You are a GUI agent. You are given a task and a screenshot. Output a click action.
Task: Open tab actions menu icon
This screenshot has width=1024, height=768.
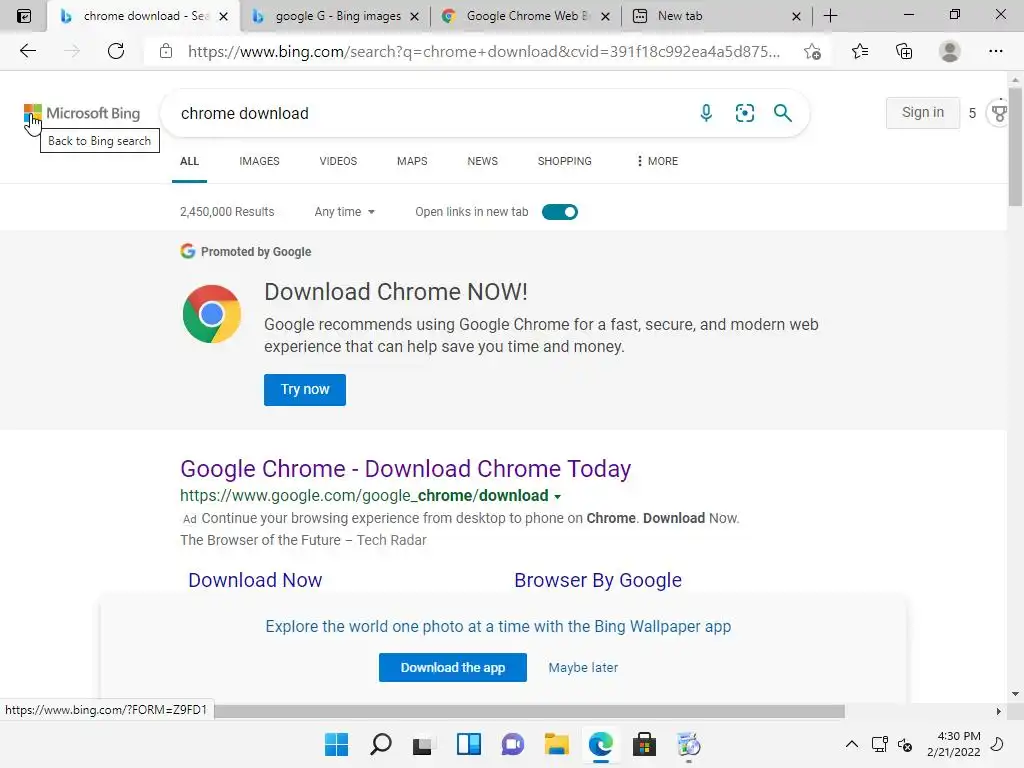(x=24, y=16)
